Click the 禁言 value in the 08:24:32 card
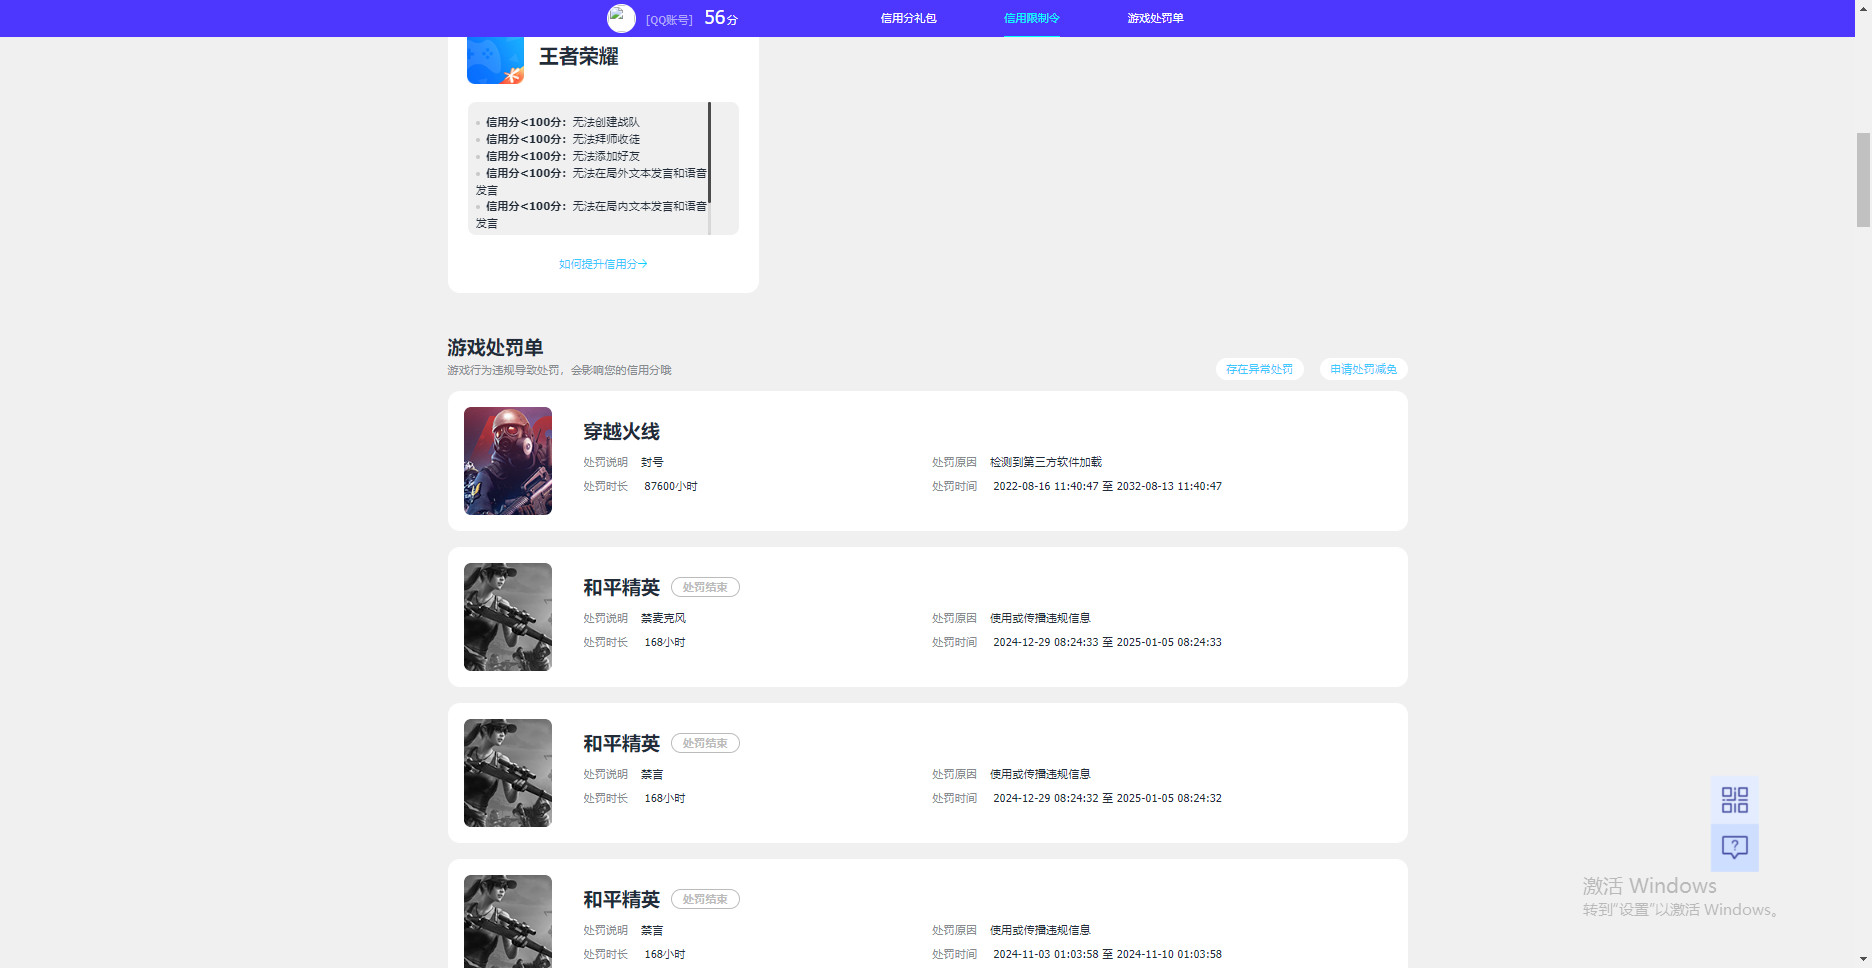The width and height of the screenshot is (1872, 968). (652, 774)
